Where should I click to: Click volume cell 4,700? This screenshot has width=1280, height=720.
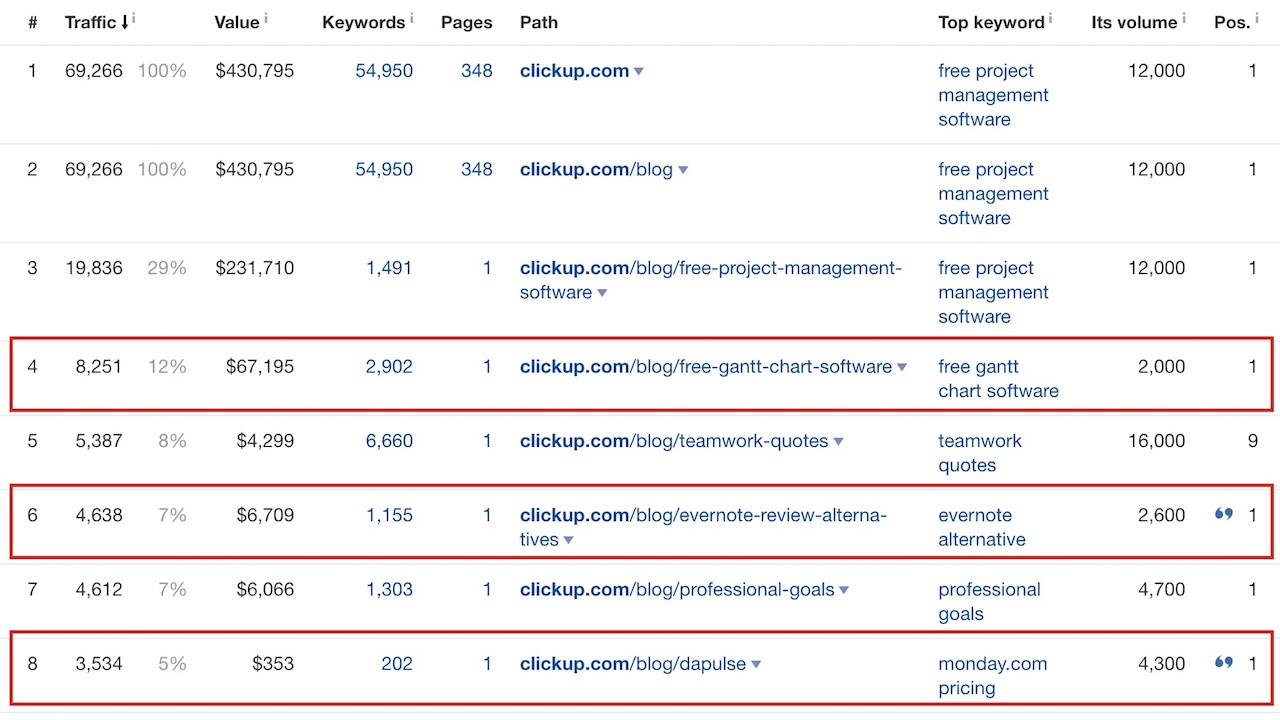1162,589
